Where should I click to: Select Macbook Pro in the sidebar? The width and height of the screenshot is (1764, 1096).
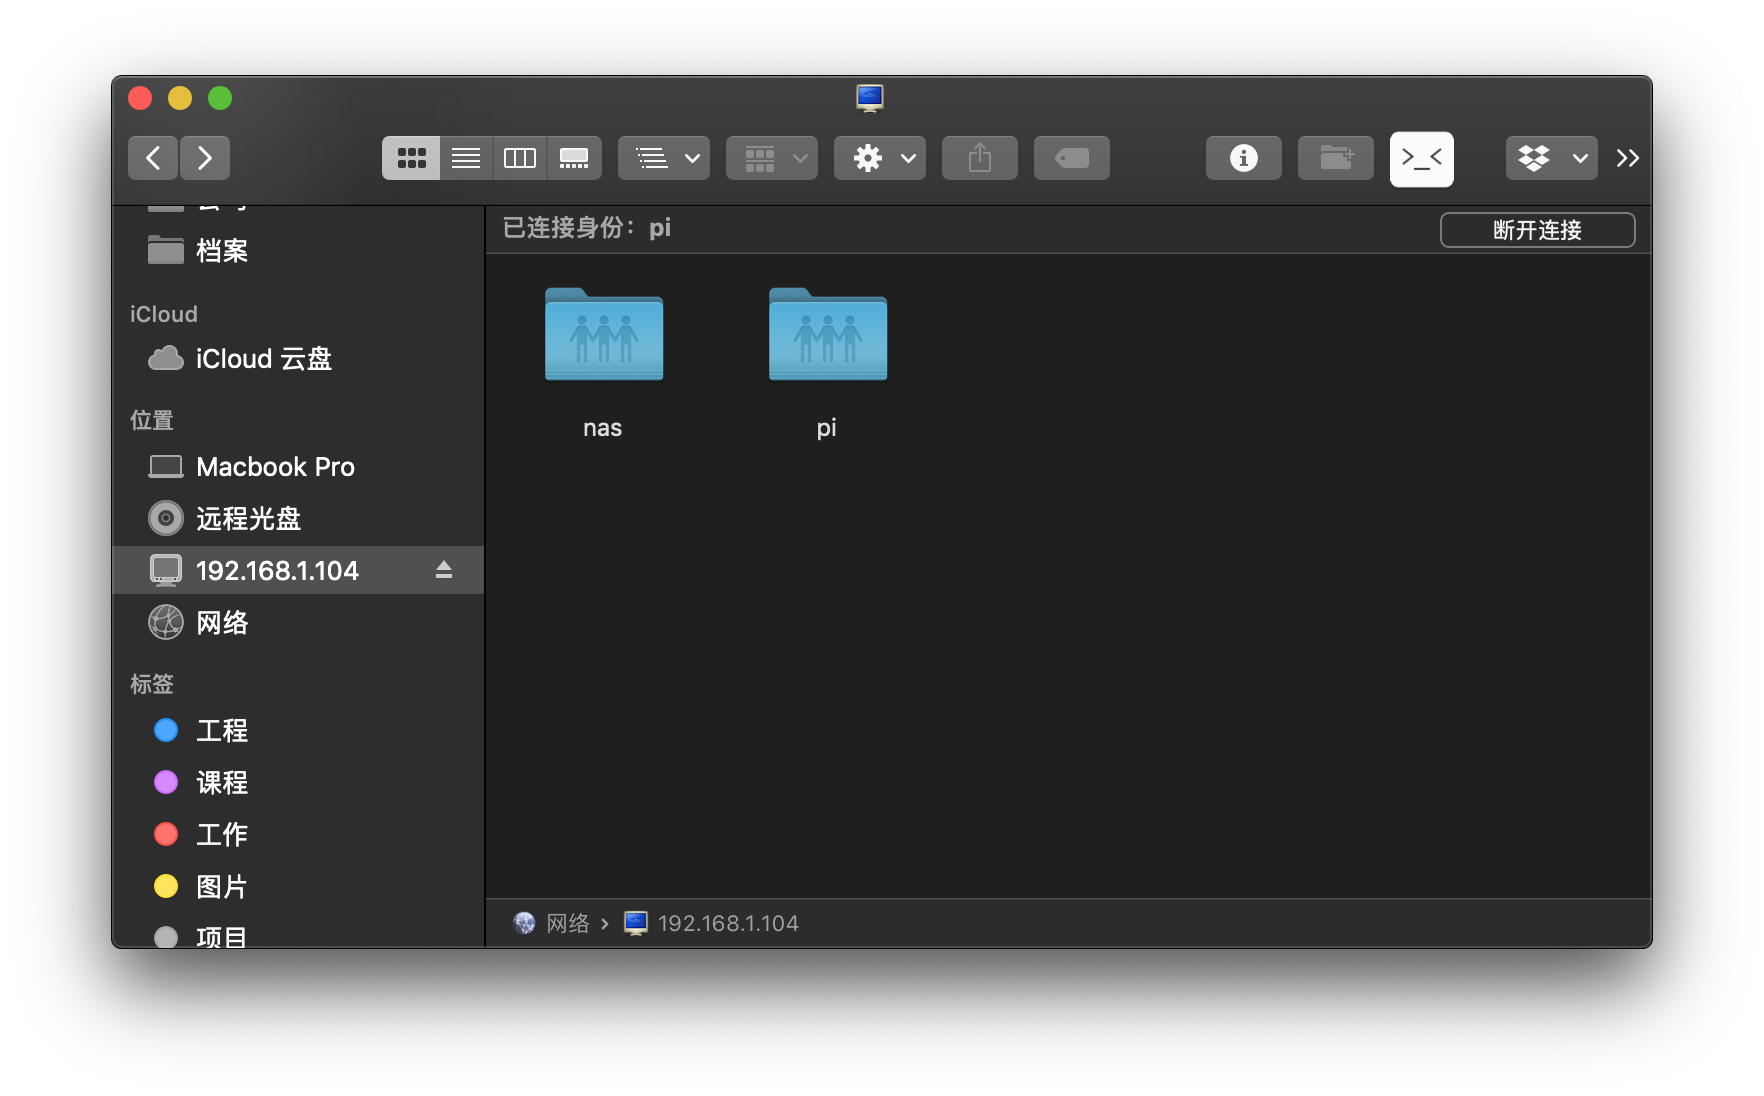point(275,467)
